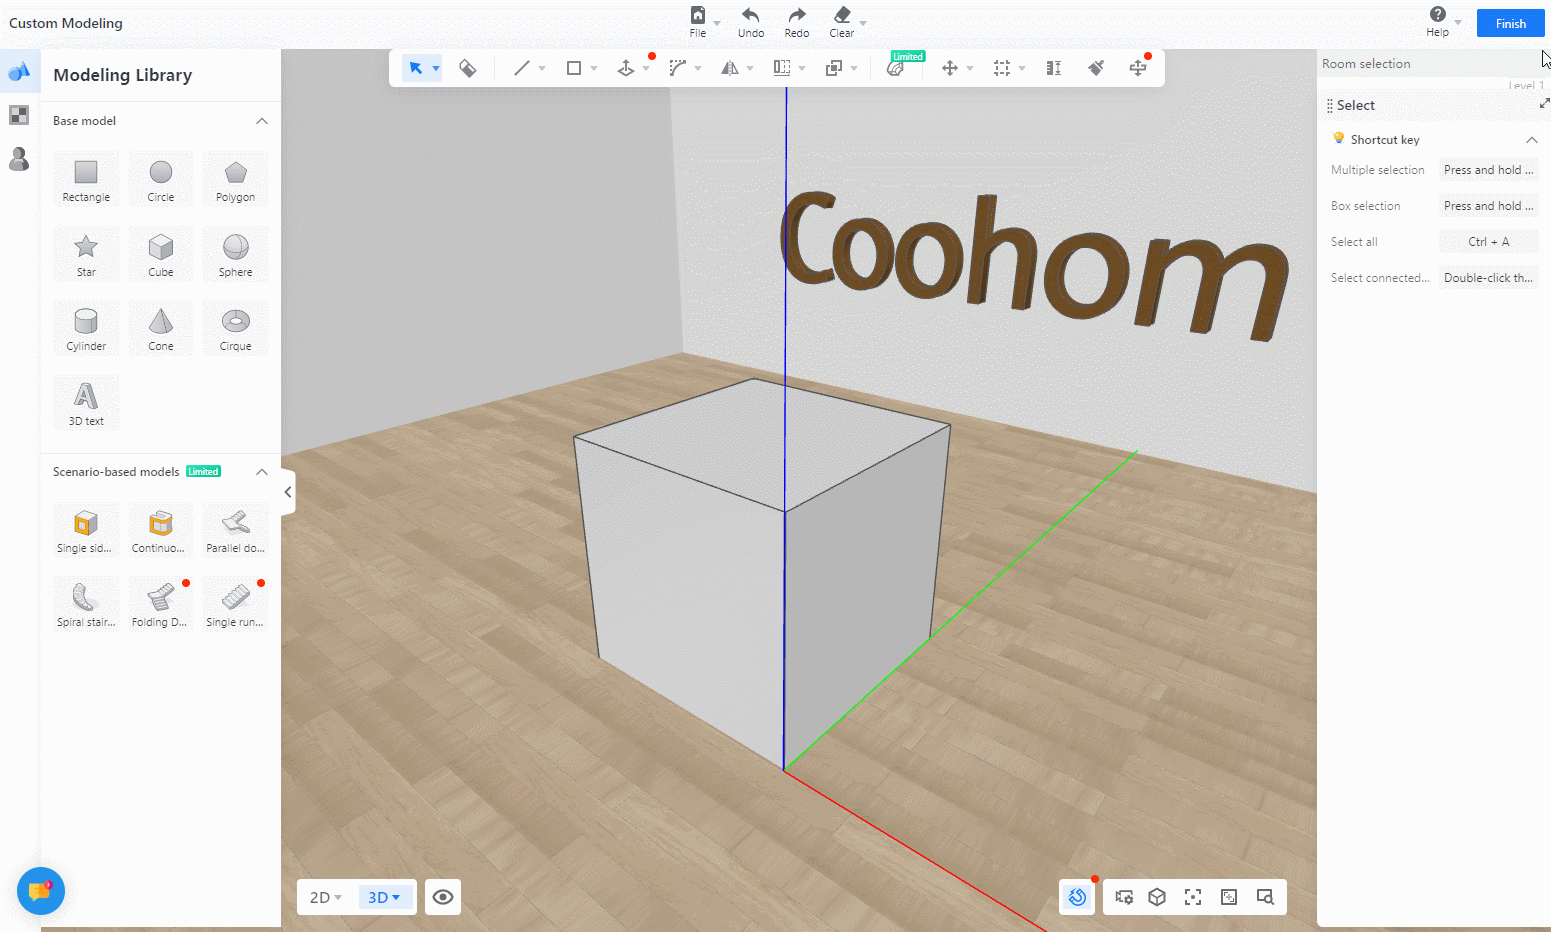The height and width of the screenshot is (932, 1551).
Task: Insert a Sphere base model
Action: tap(236, 254)
